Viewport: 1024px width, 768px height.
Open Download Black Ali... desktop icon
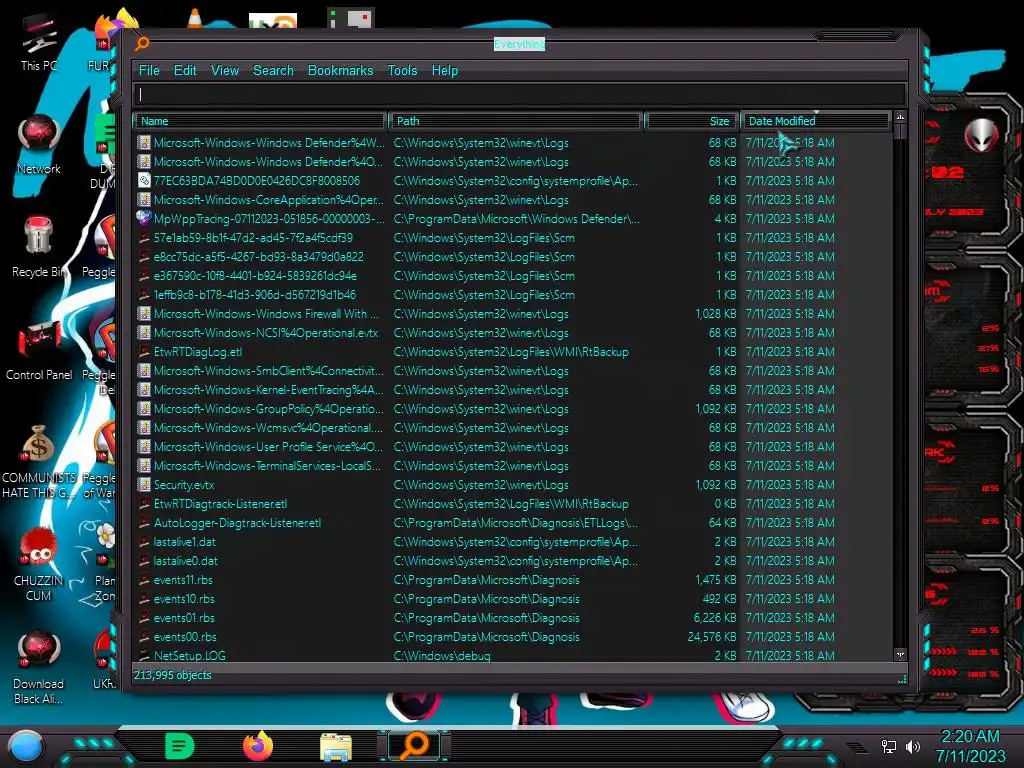click(x=39, y=667)
